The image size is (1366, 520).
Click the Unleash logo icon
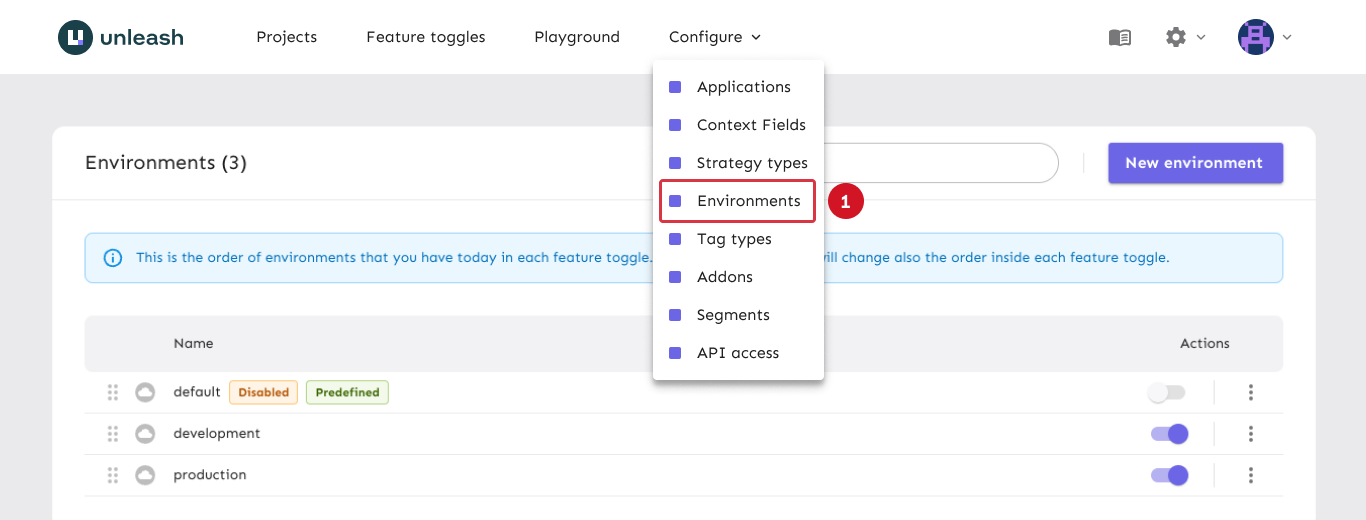[x=75, y=37]
